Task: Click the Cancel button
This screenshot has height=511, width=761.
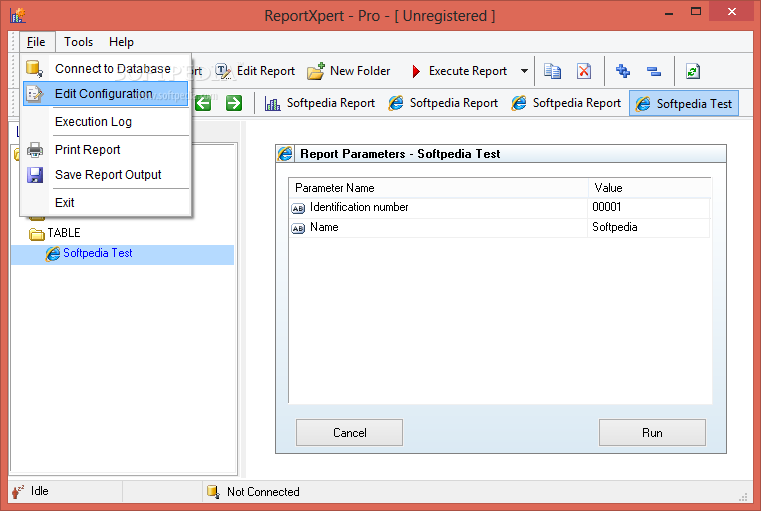Action: tap(349, 432)
